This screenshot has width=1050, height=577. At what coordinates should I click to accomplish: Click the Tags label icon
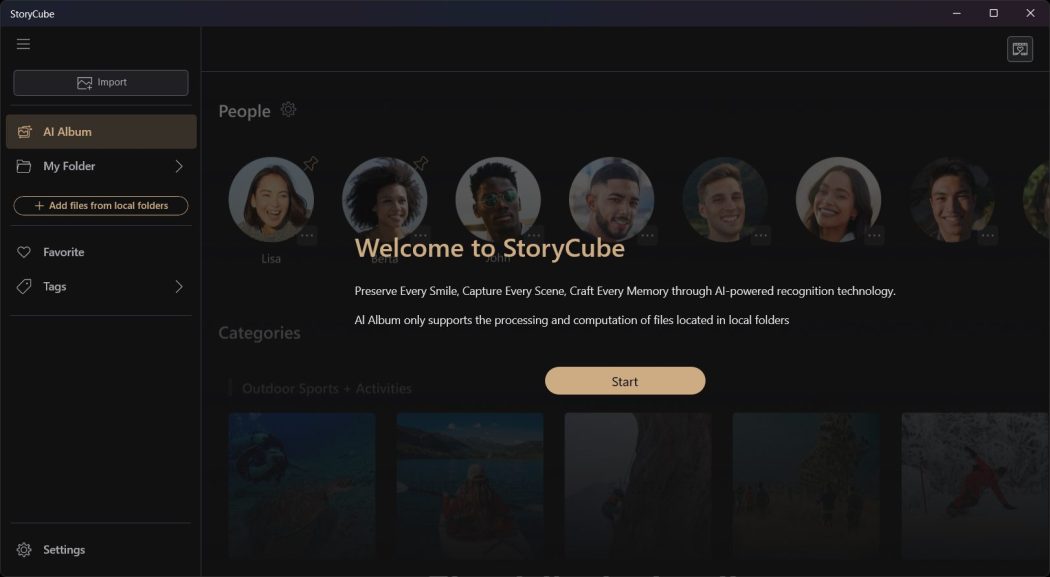pyautogui.click(x=24, y=287)
